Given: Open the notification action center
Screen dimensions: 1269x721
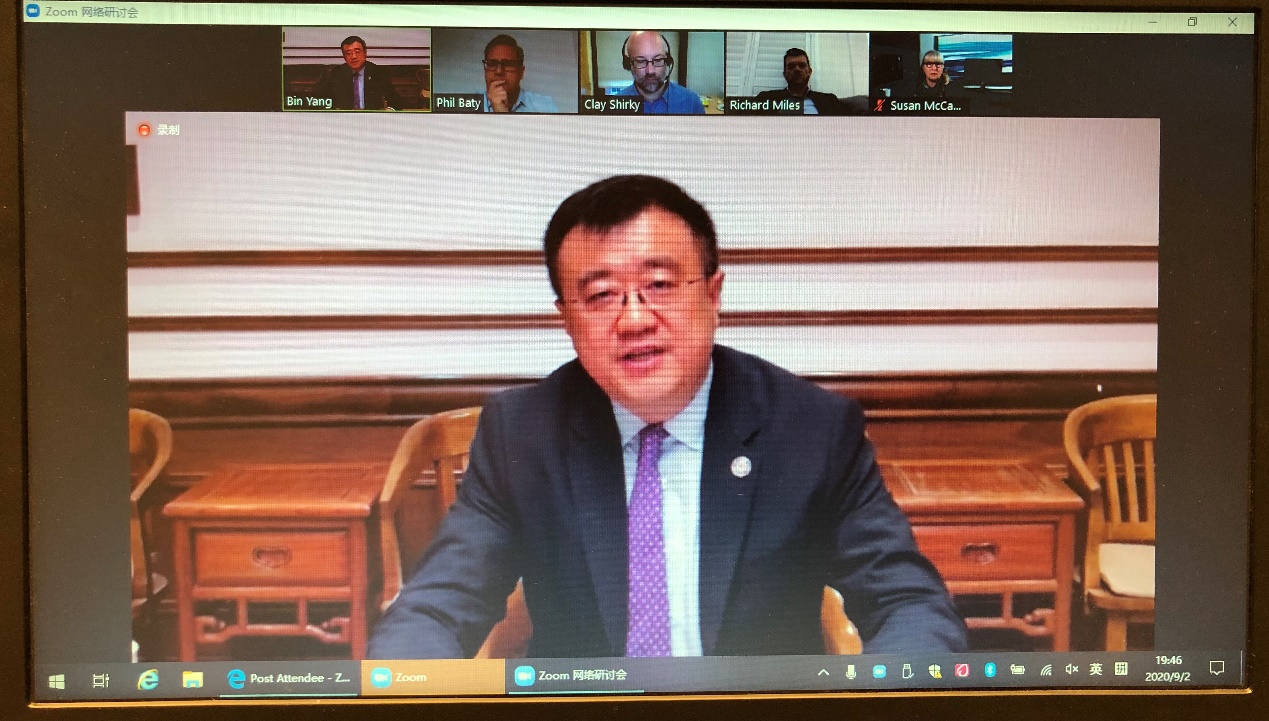Looking at the screenshot, I should tap(1217, 668).
